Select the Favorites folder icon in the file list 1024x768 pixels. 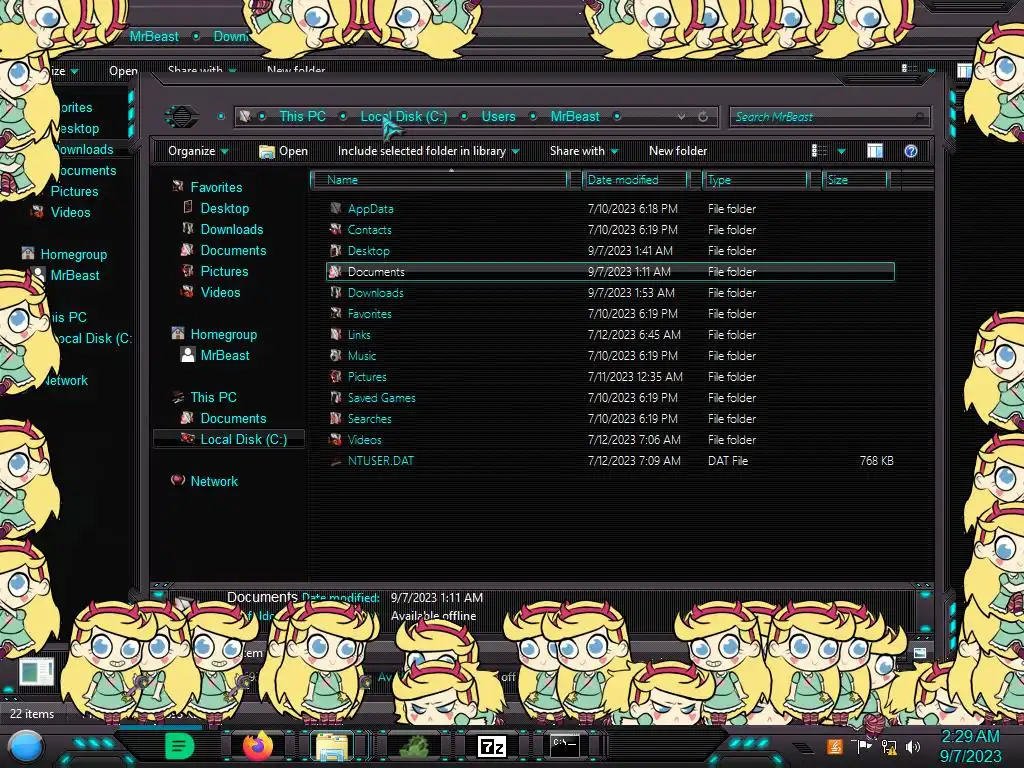coord(336,313)
